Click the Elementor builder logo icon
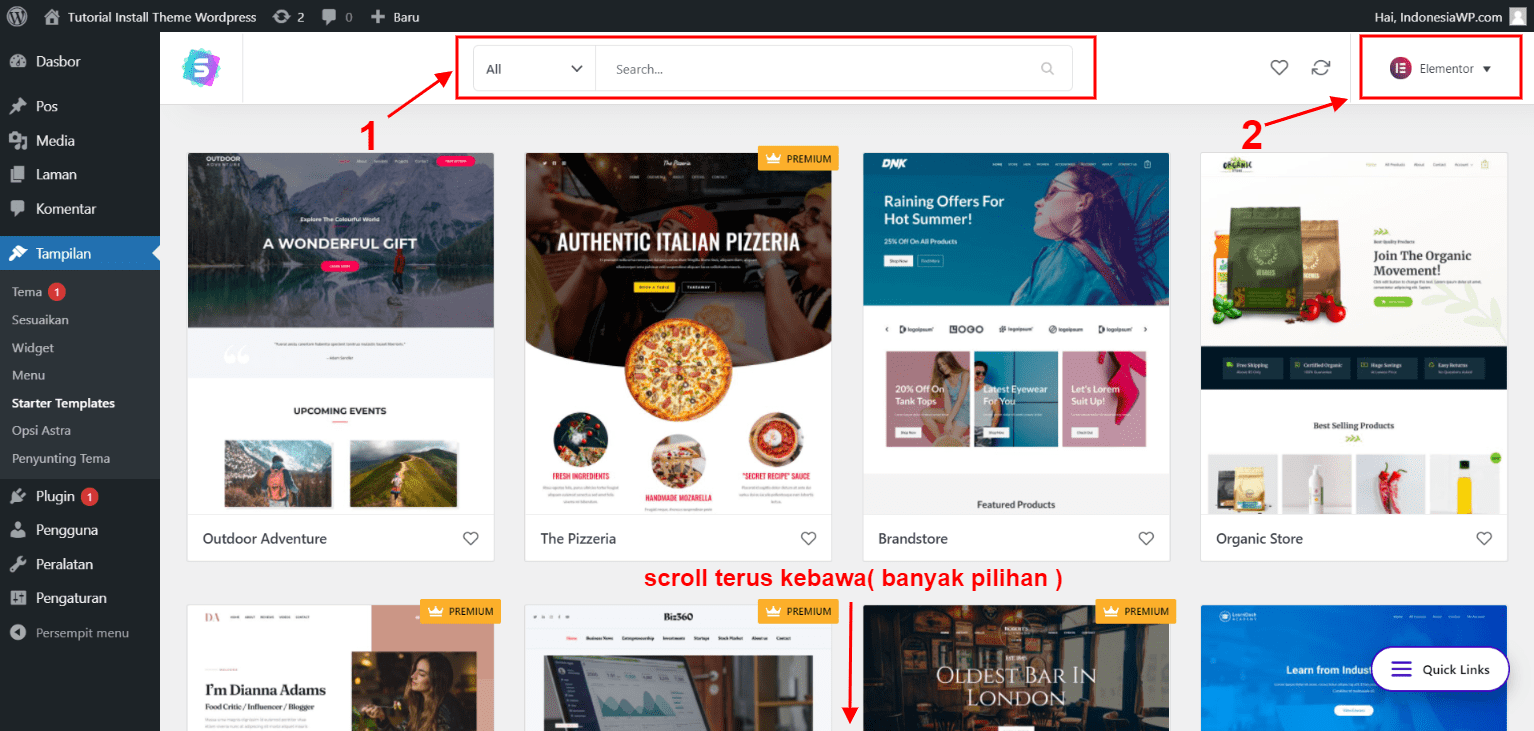1534x731 pixels. point(1400,68)
